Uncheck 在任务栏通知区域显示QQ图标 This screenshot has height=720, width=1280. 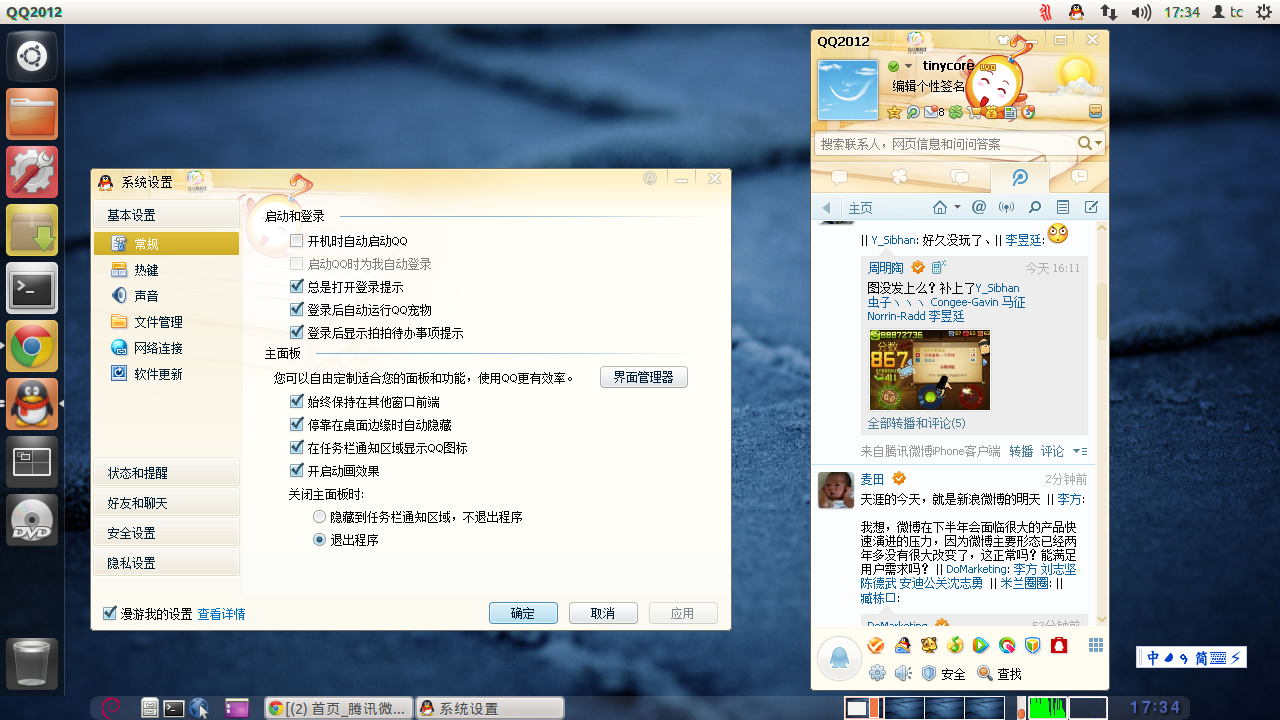pyautogui.click(x=296, y=448)
